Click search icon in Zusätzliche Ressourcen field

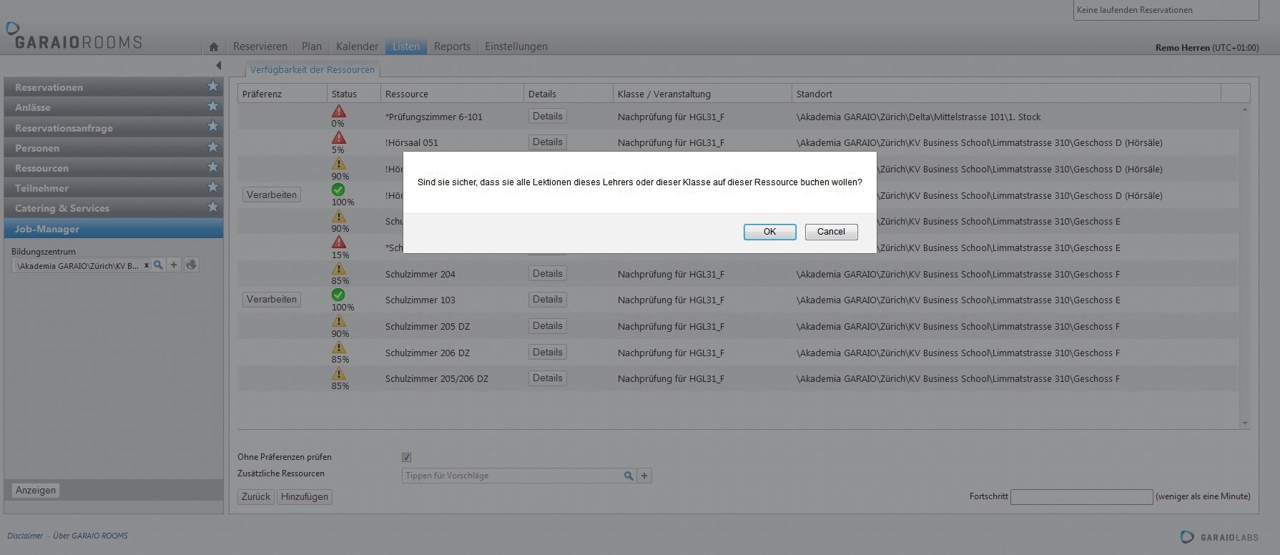coord(628,476)
